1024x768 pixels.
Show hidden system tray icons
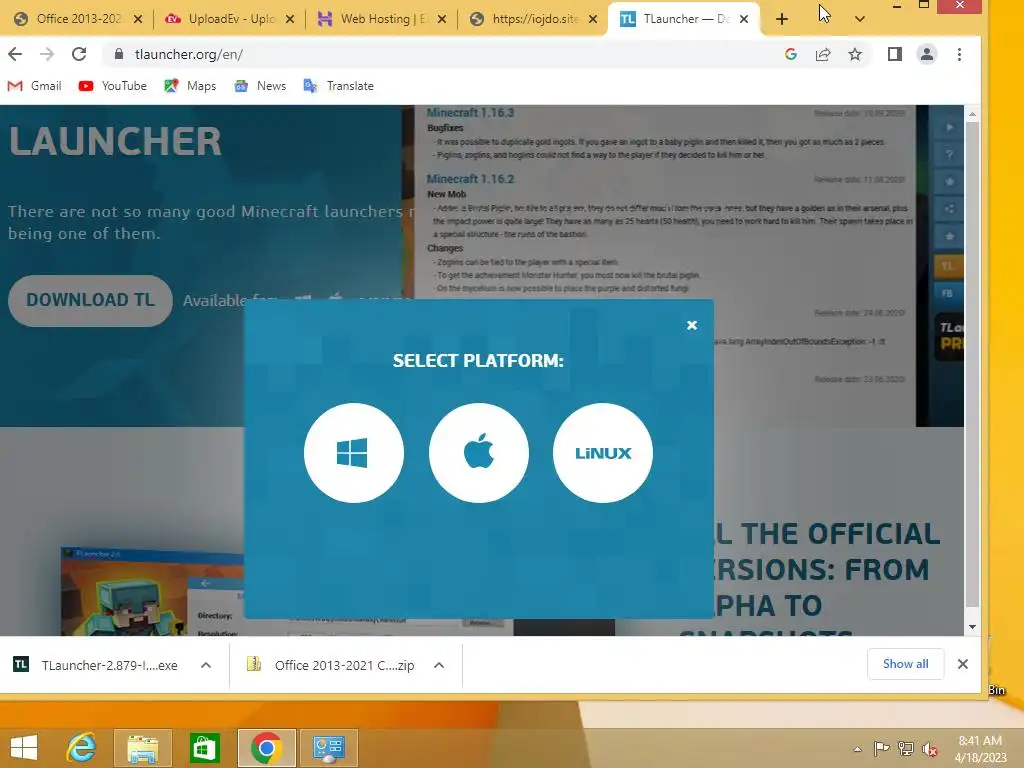coord(857,749)
